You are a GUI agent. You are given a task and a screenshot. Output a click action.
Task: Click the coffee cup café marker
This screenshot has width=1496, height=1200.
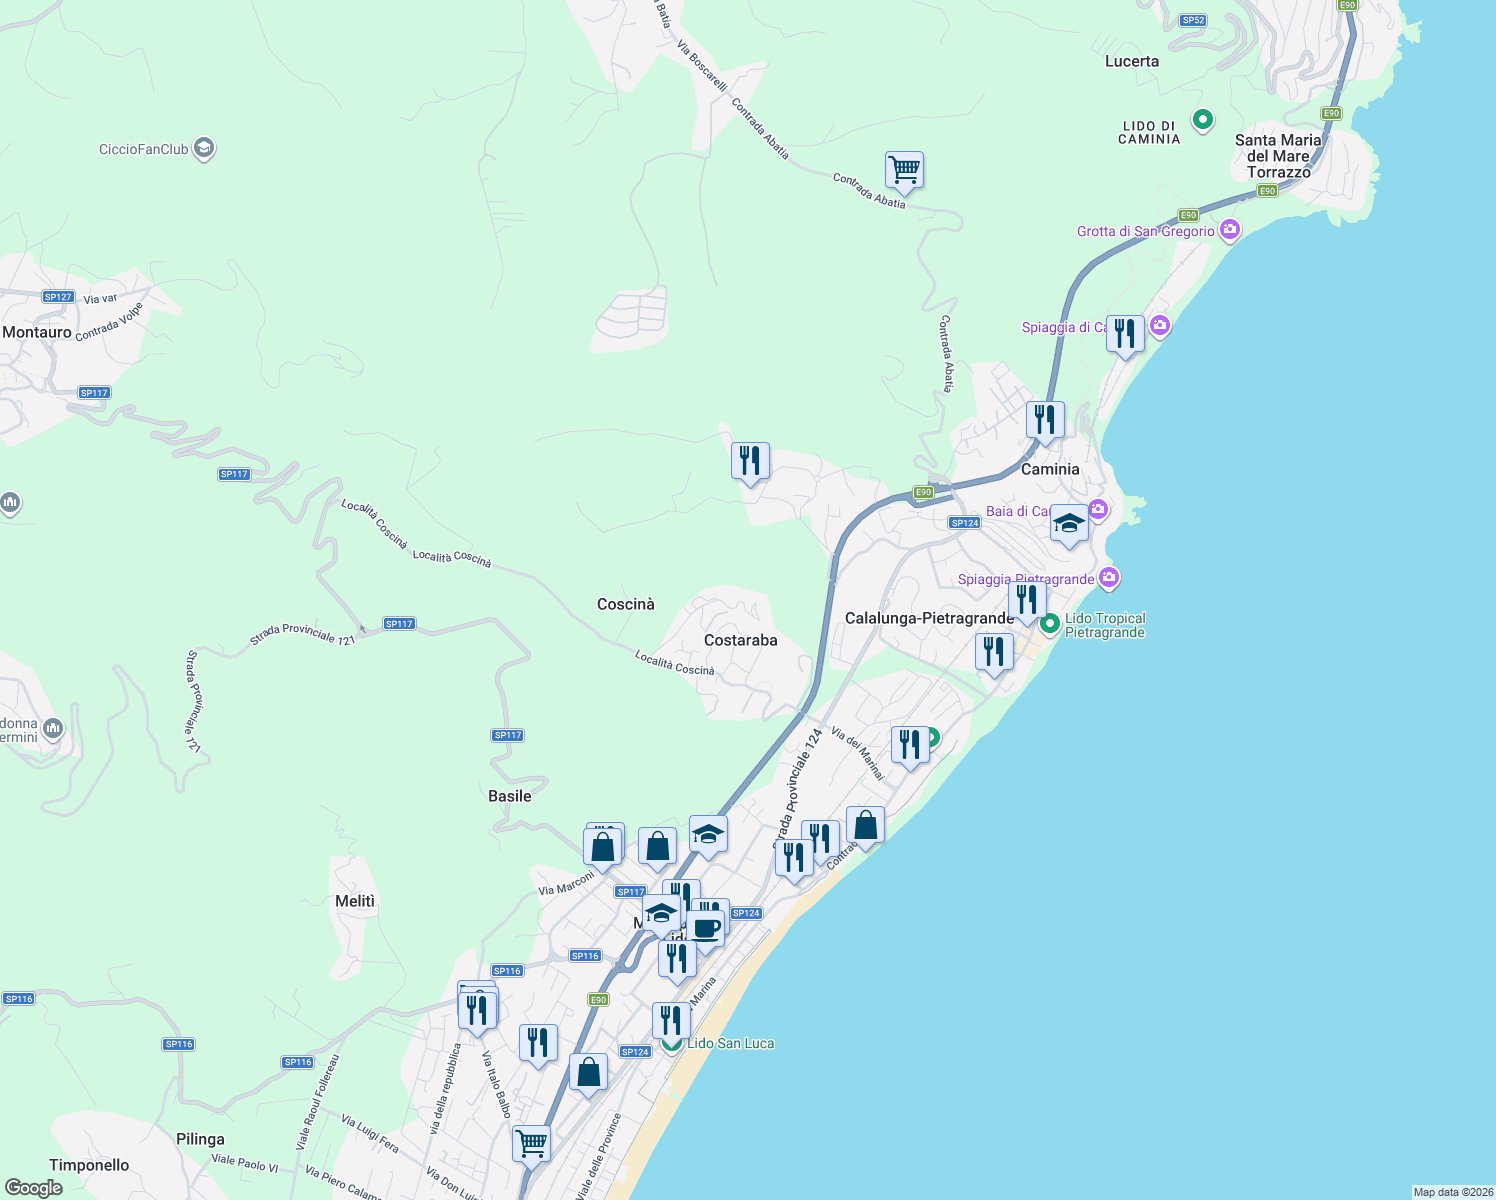[x=706, y=929]
